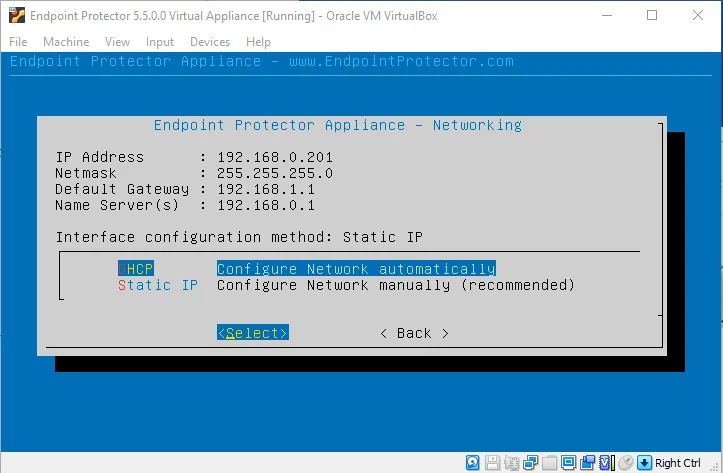Open the Devices menu
The height and width of the screenshot is (473, 723).
pyautogui.click(x=210, y=42)
